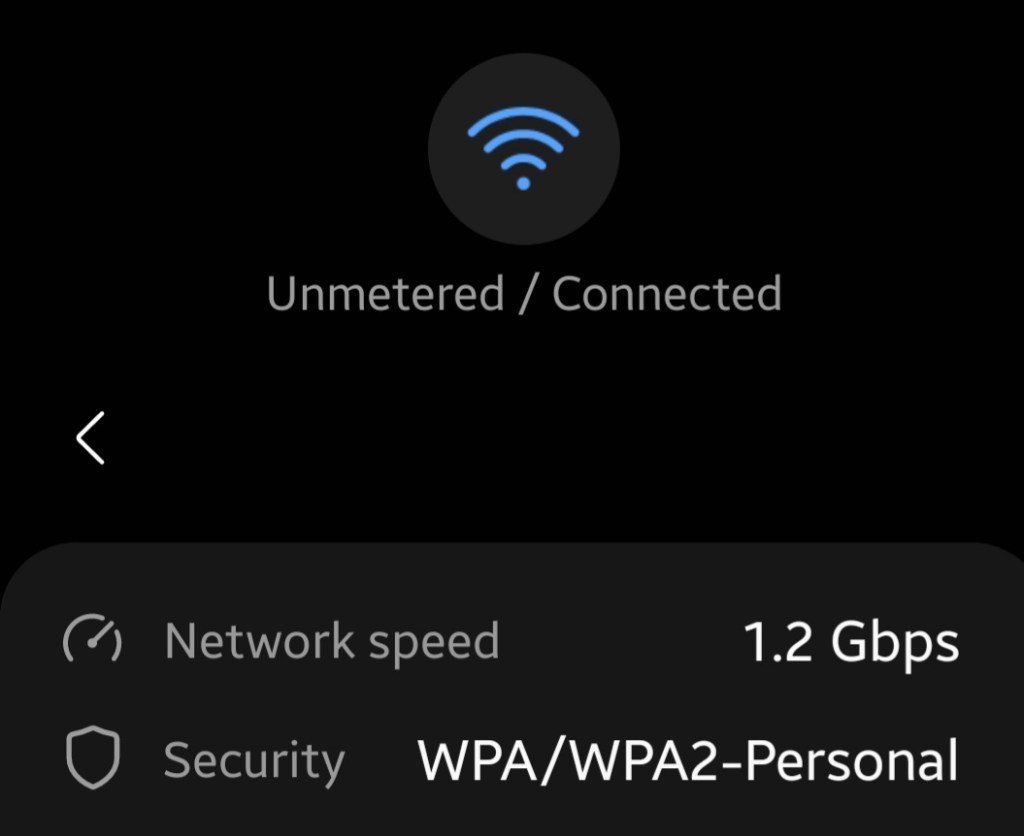Viewport: 1024px width, 836px height.
Task: Tap the 1.2 Gbps speed value
Action: click(852, 642)
